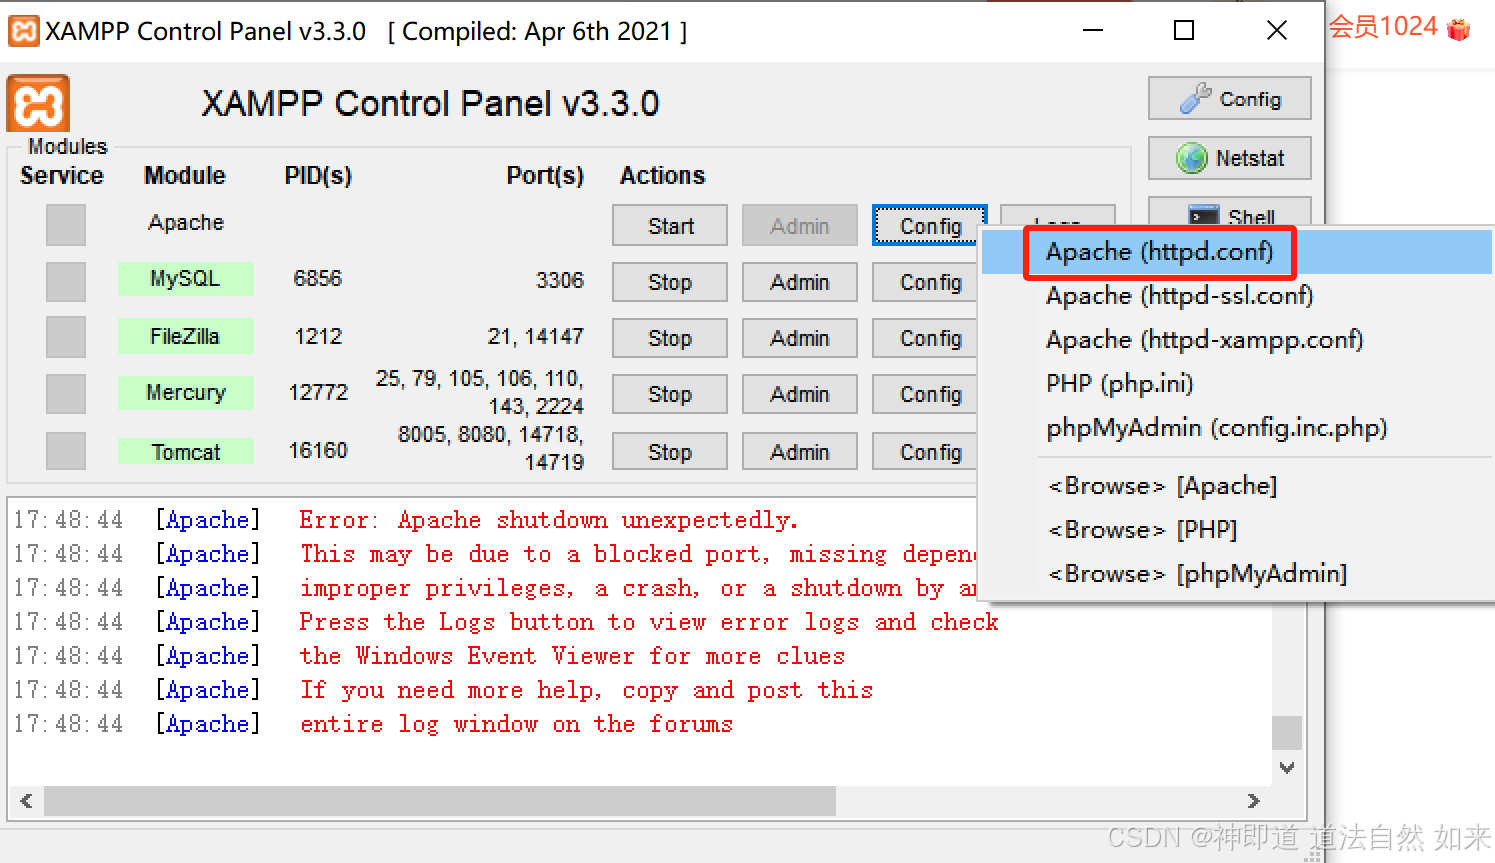
Task: Click the log scroll right arrow
Action: coord(1253,801)
